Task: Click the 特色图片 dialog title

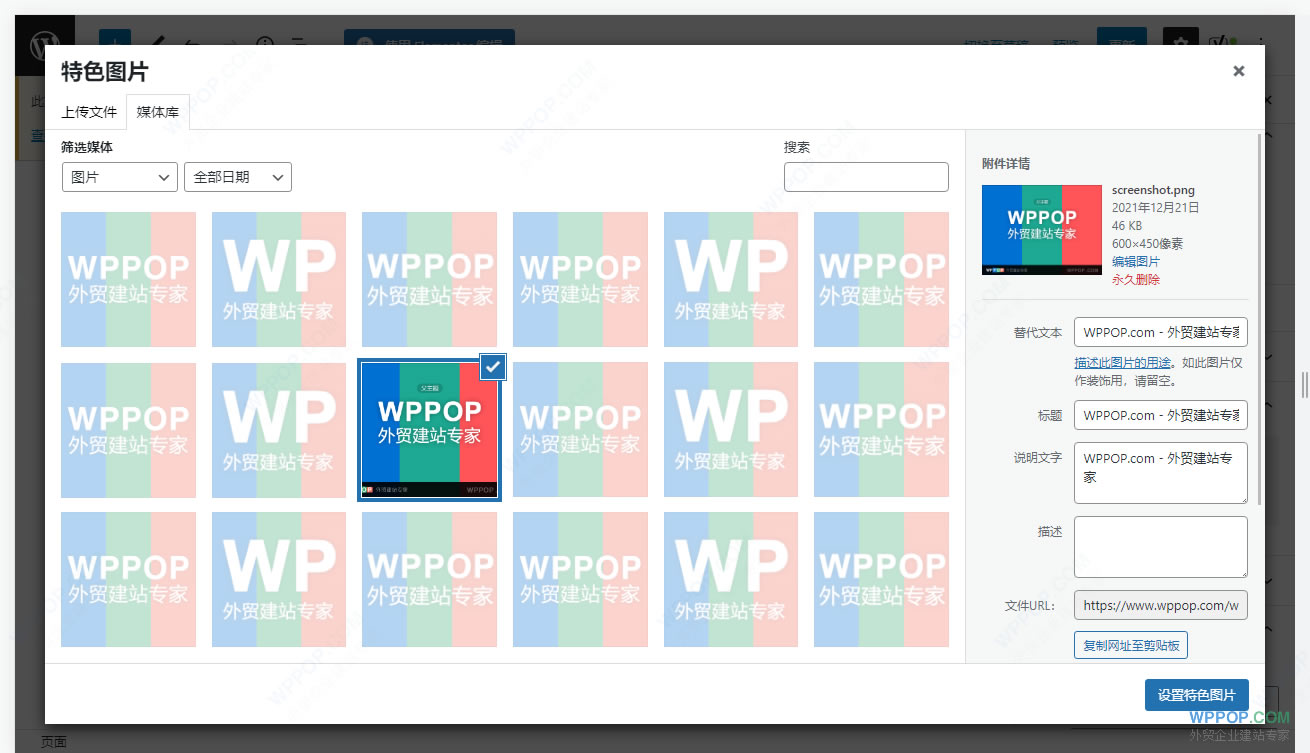Action: pyautogui.click(x=105, y=72)
